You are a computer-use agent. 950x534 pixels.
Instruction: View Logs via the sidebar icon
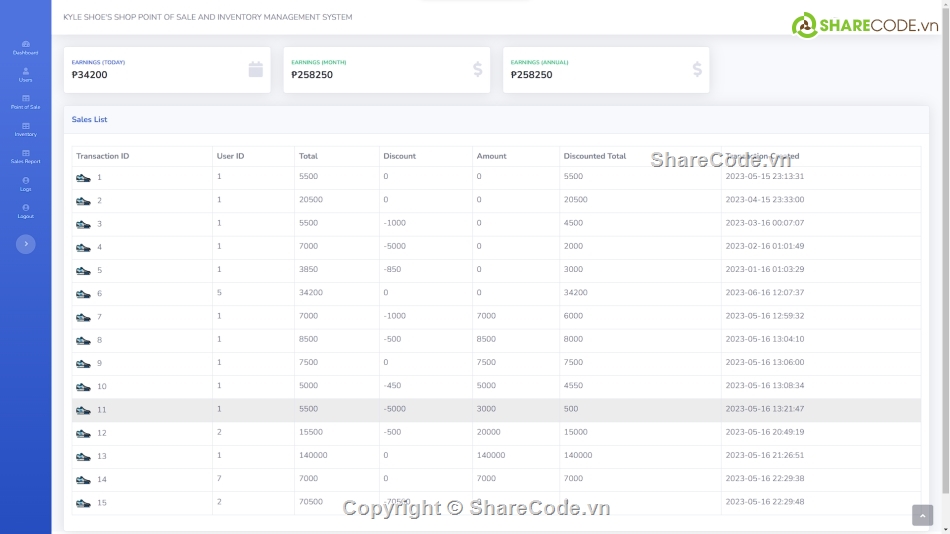point(25,181)
